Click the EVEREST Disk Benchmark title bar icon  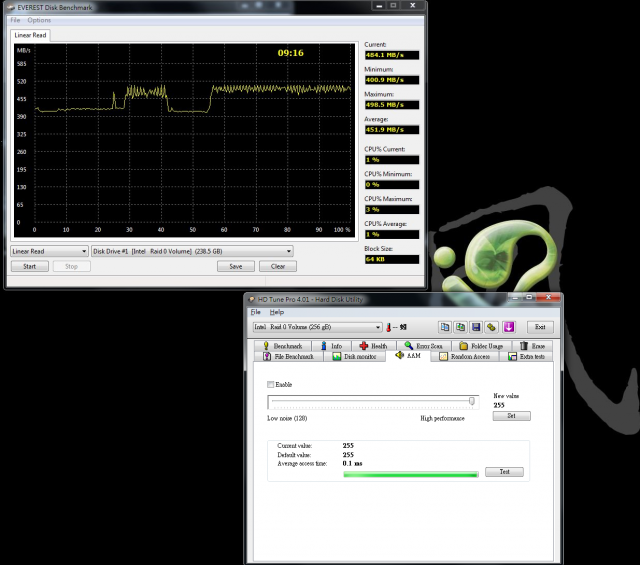11,7
